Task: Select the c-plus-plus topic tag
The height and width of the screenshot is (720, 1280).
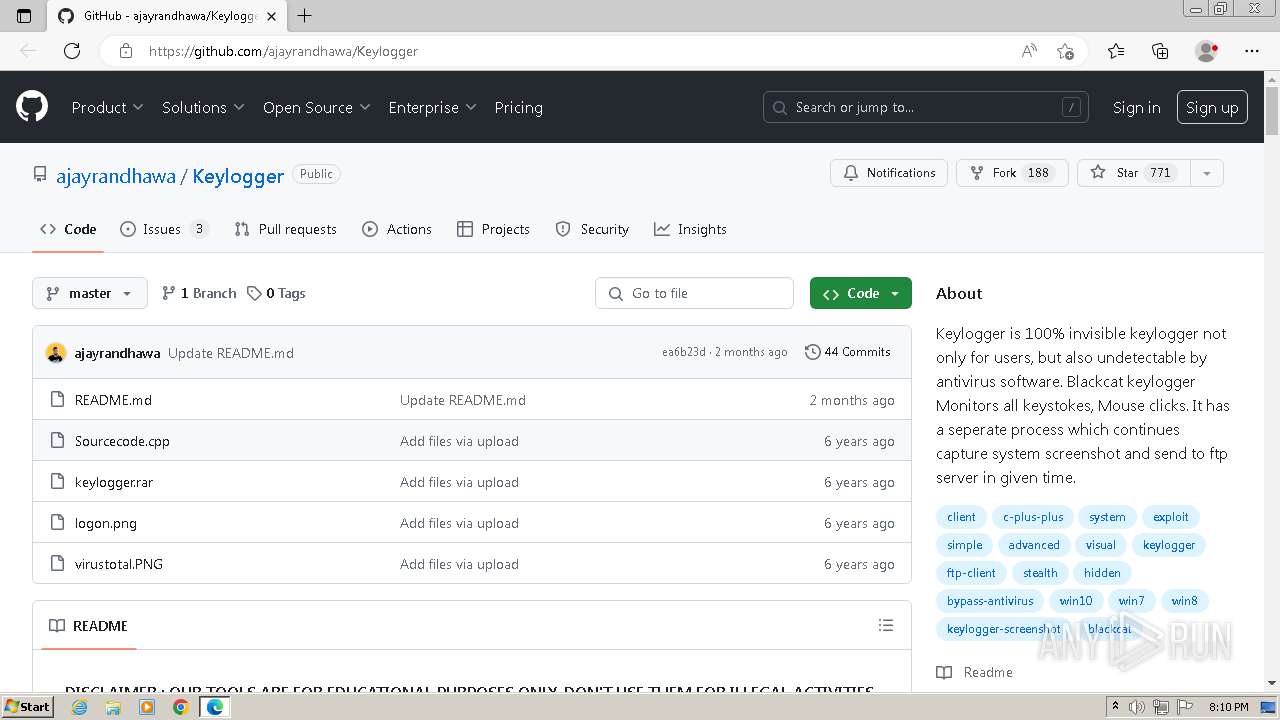Action: 1033,517
